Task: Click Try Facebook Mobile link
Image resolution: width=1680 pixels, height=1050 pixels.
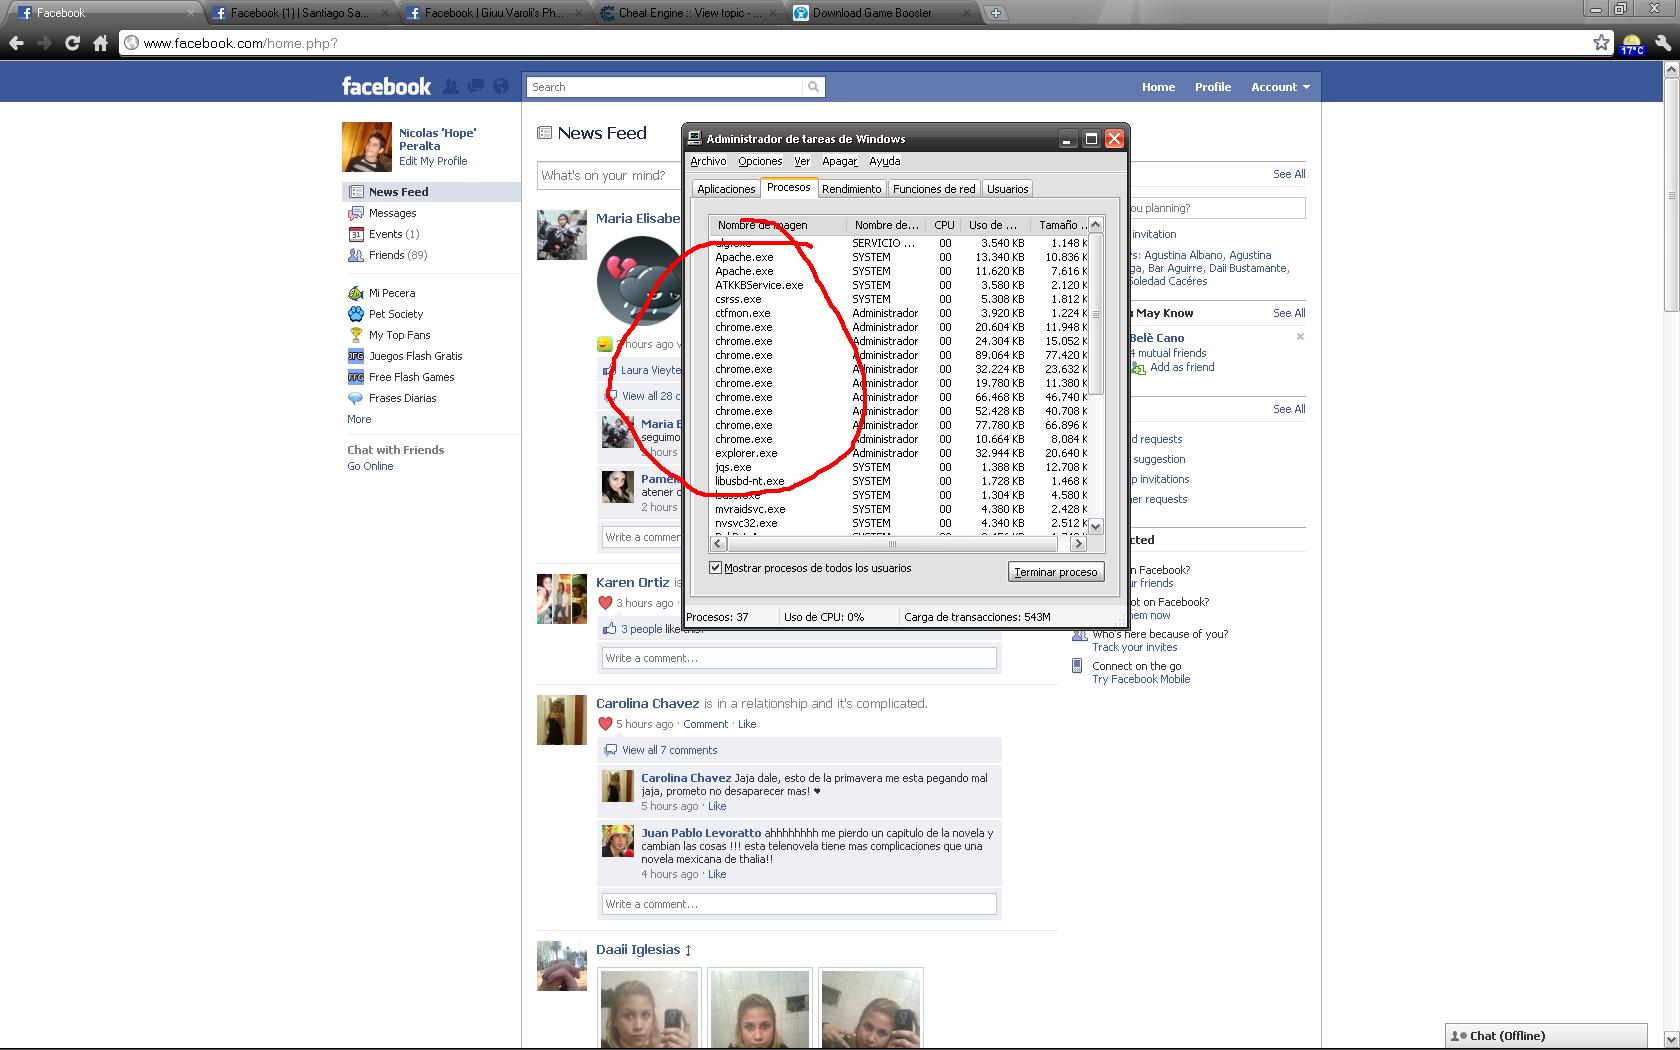Action: [1141, 679]
